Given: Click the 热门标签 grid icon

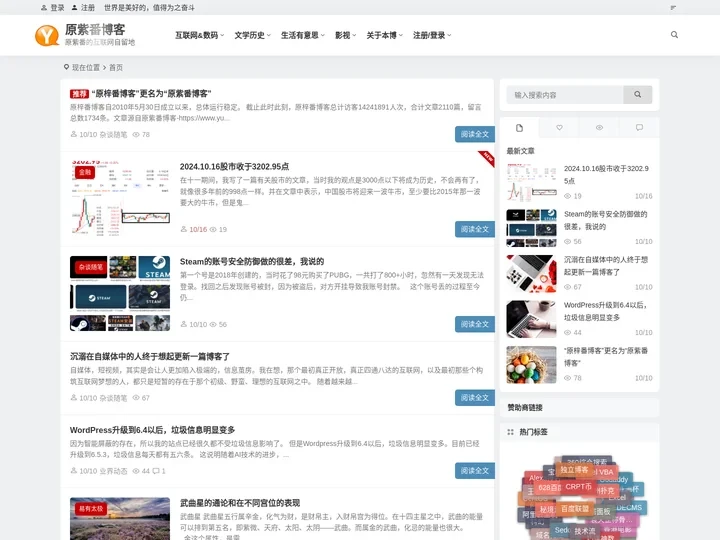Looking at the screenshot, I should [x=510, y=432].
